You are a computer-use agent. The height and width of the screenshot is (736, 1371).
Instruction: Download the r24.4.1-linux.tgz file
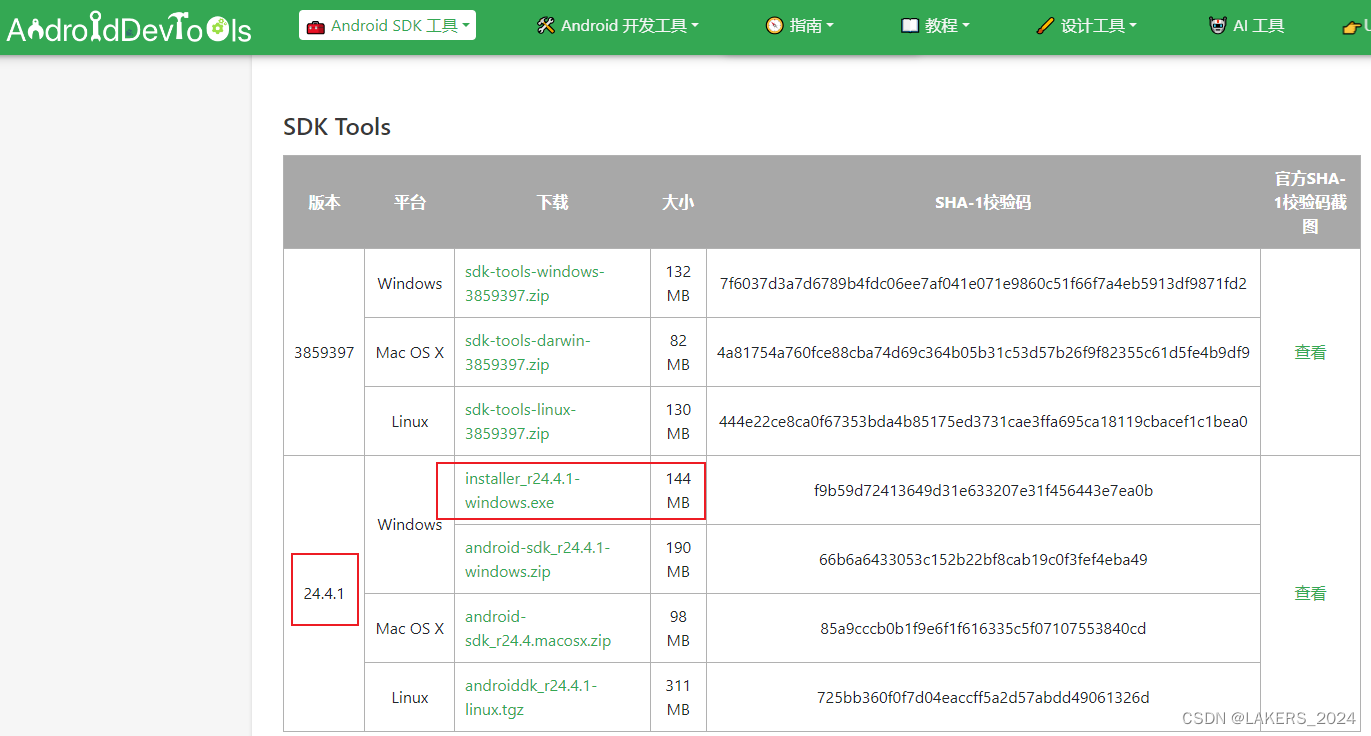point(531,698)
